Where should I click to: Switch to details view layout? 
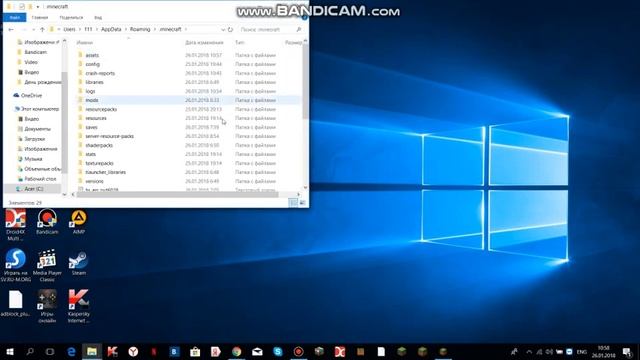tap(293, 202)
